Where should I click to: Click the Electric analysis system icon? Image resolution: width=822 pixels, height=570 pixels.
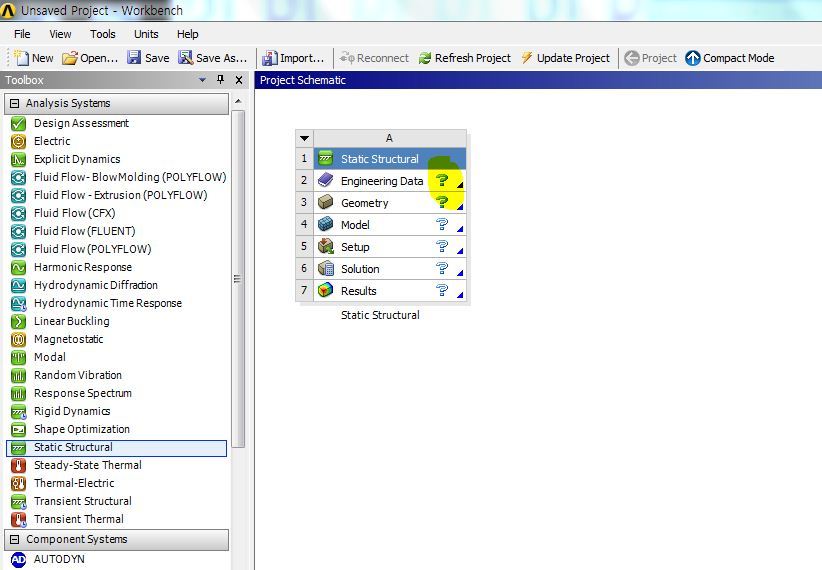point(18,142)
